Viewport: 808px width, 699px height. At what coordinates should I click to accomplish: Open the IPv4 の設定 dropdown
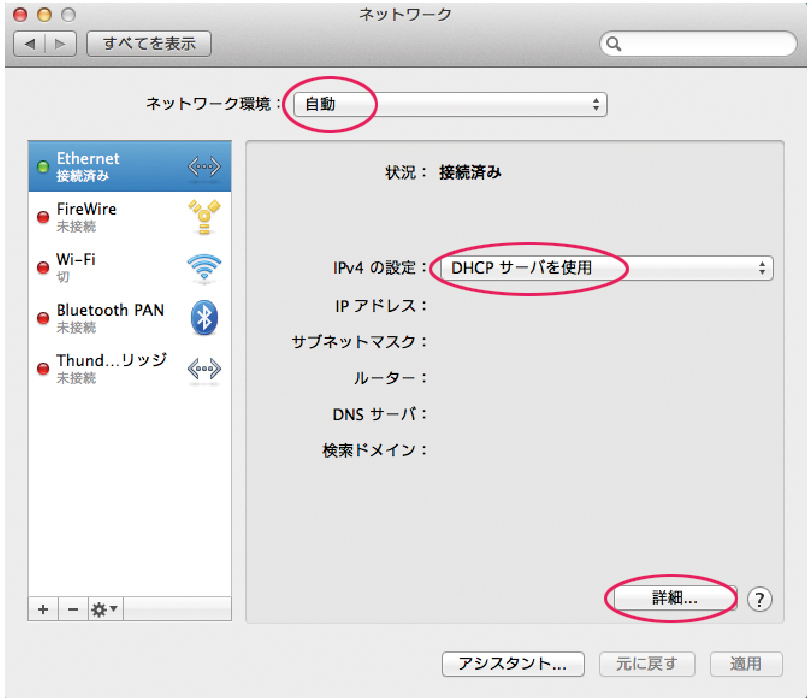pos(607,268)
